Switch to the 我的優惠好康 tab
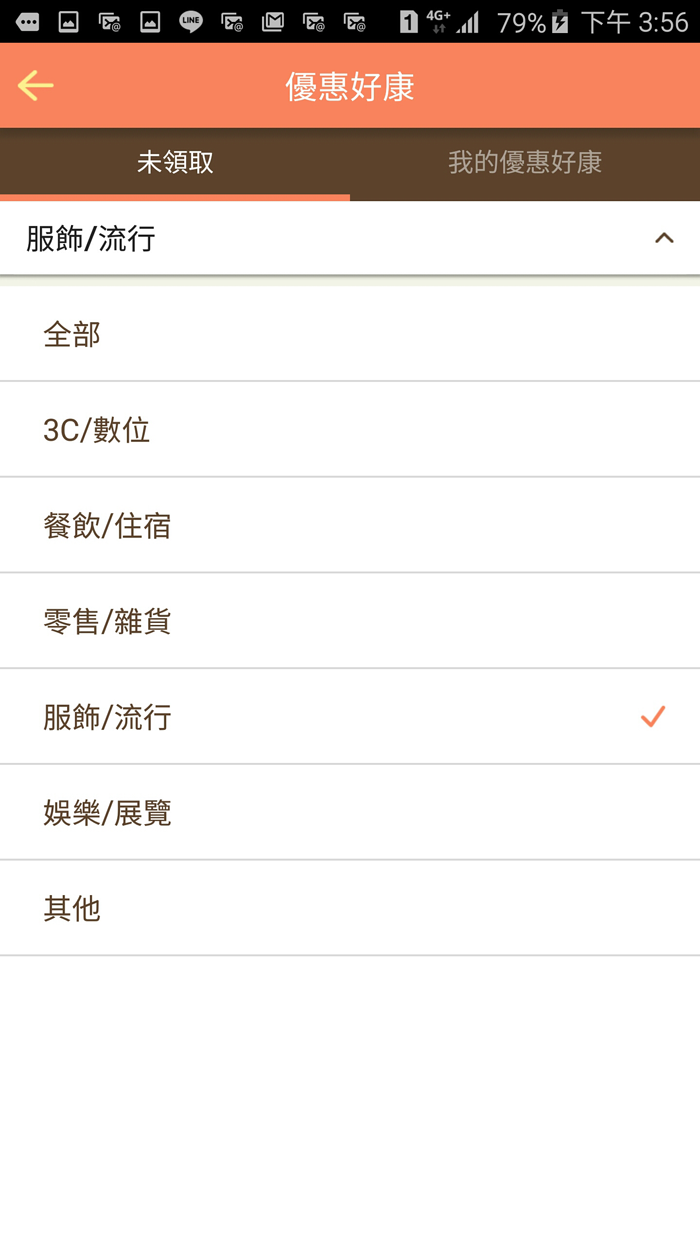This screenshot has width=700, height=1244. pyautogui.click(x=525, y=163)
